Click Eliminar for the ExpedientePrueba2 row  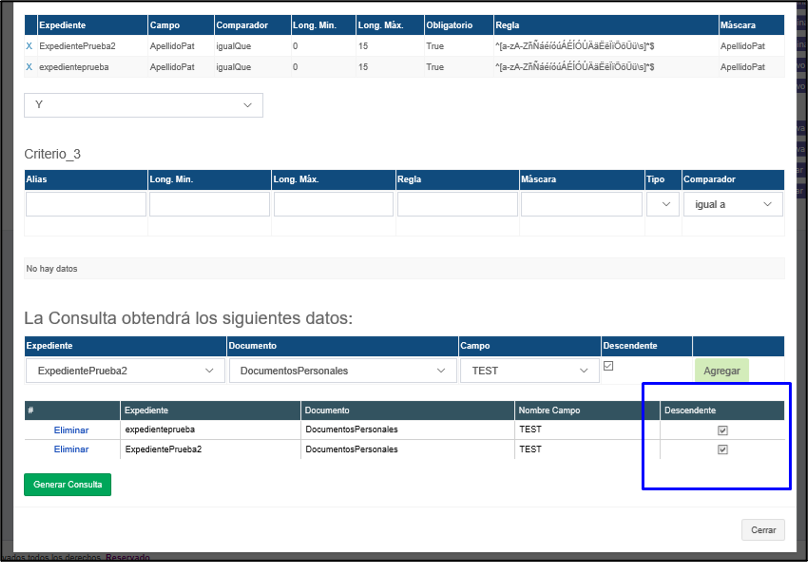point(71,450)
